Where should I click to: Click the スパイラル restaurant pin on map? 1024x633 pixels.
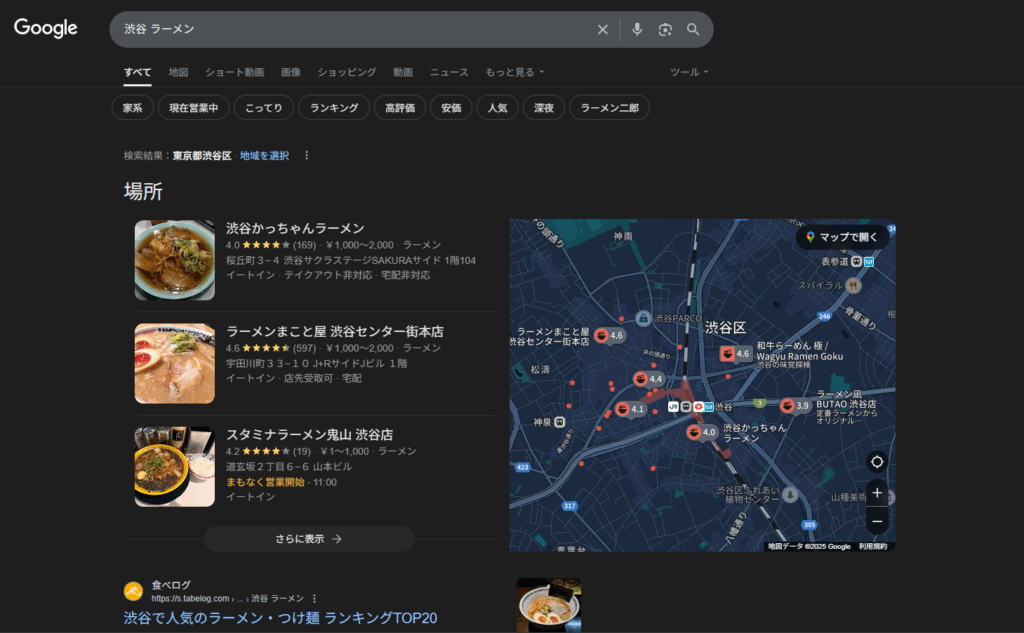point(853,285)
